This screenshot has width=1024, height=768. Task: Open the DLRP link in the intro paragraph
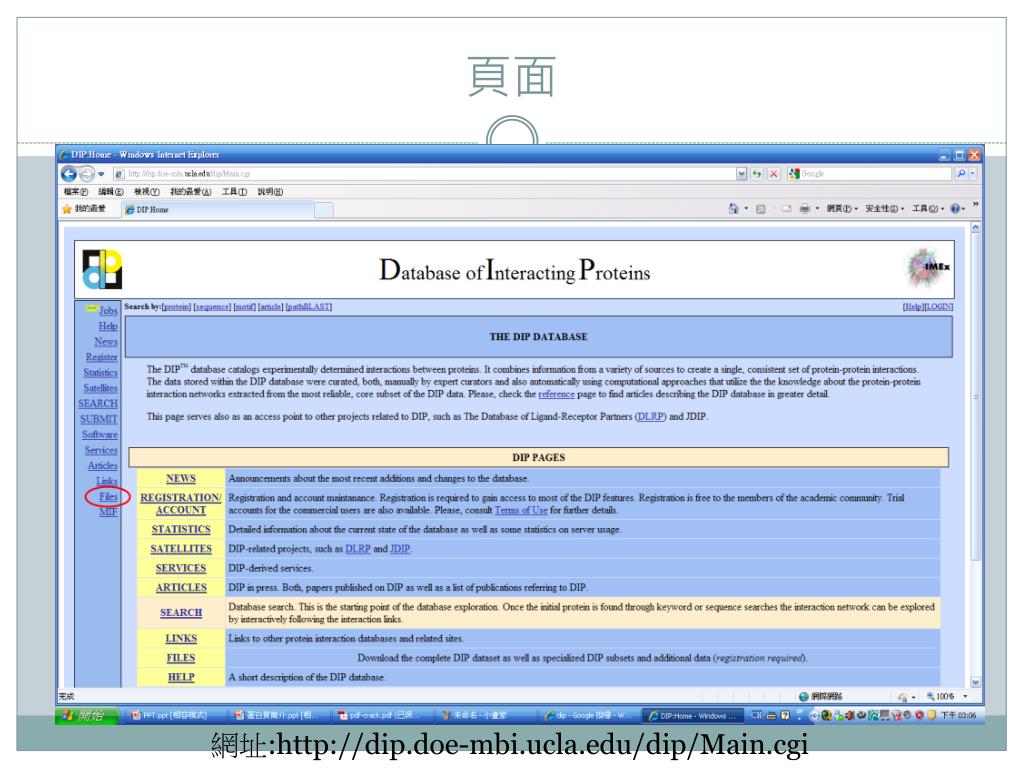tap(650, 417)
